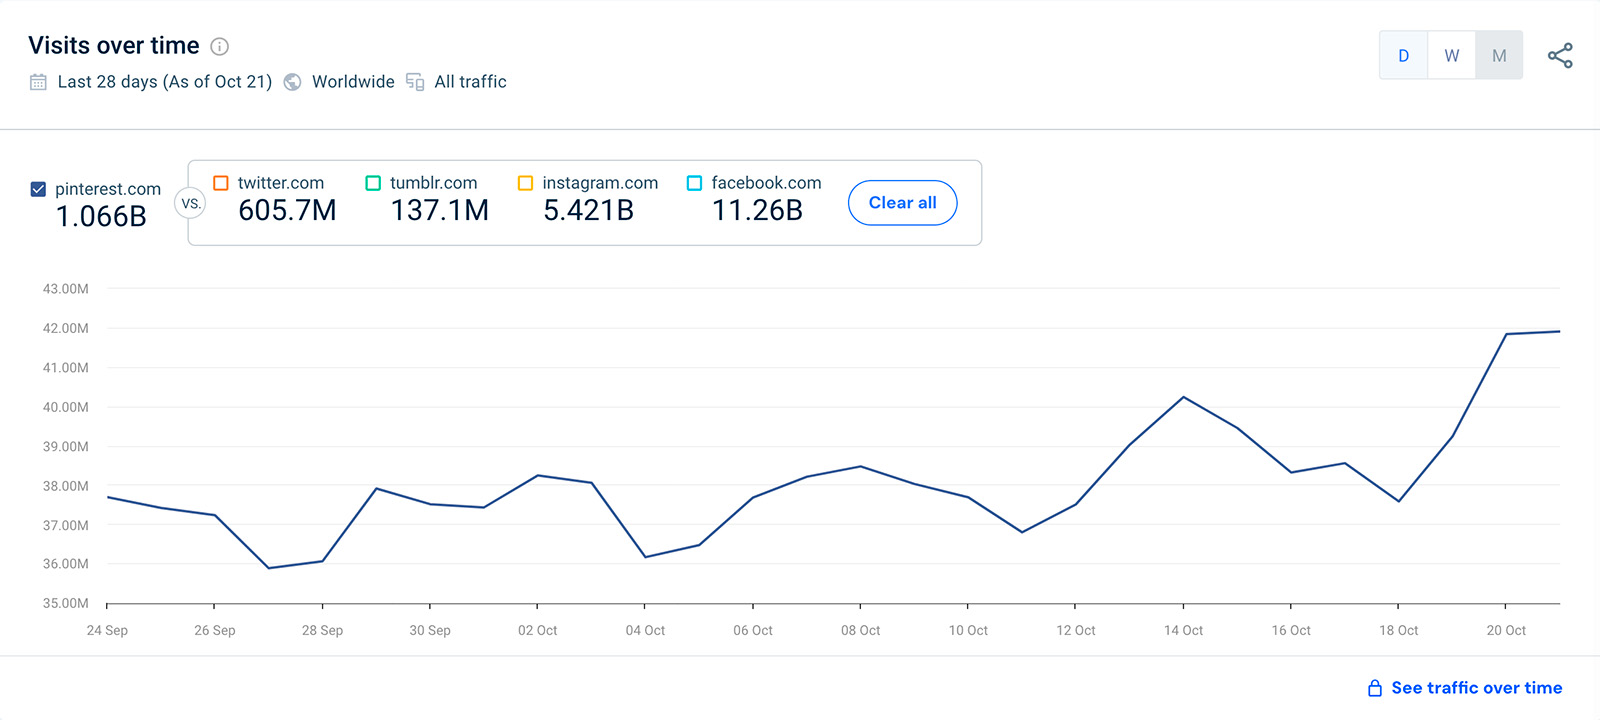
Task: Click the globe icon next to Worldwide
Action: click(x=292, y=82)
